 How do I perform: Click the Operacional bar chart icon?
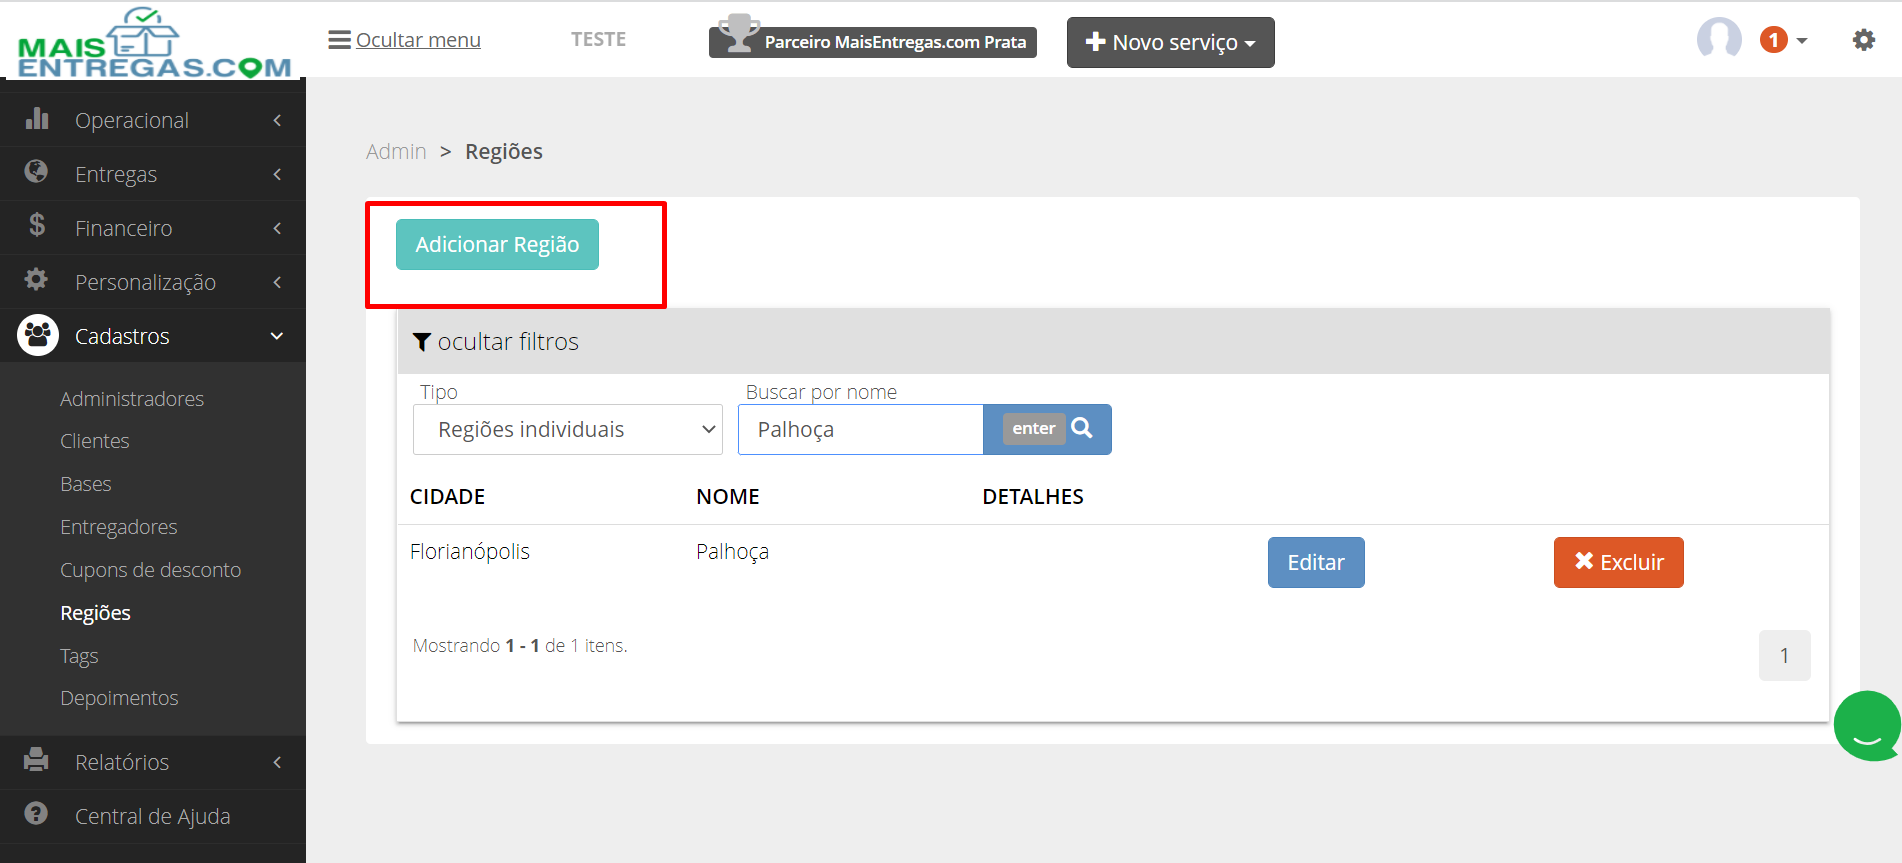coord(37,119)
